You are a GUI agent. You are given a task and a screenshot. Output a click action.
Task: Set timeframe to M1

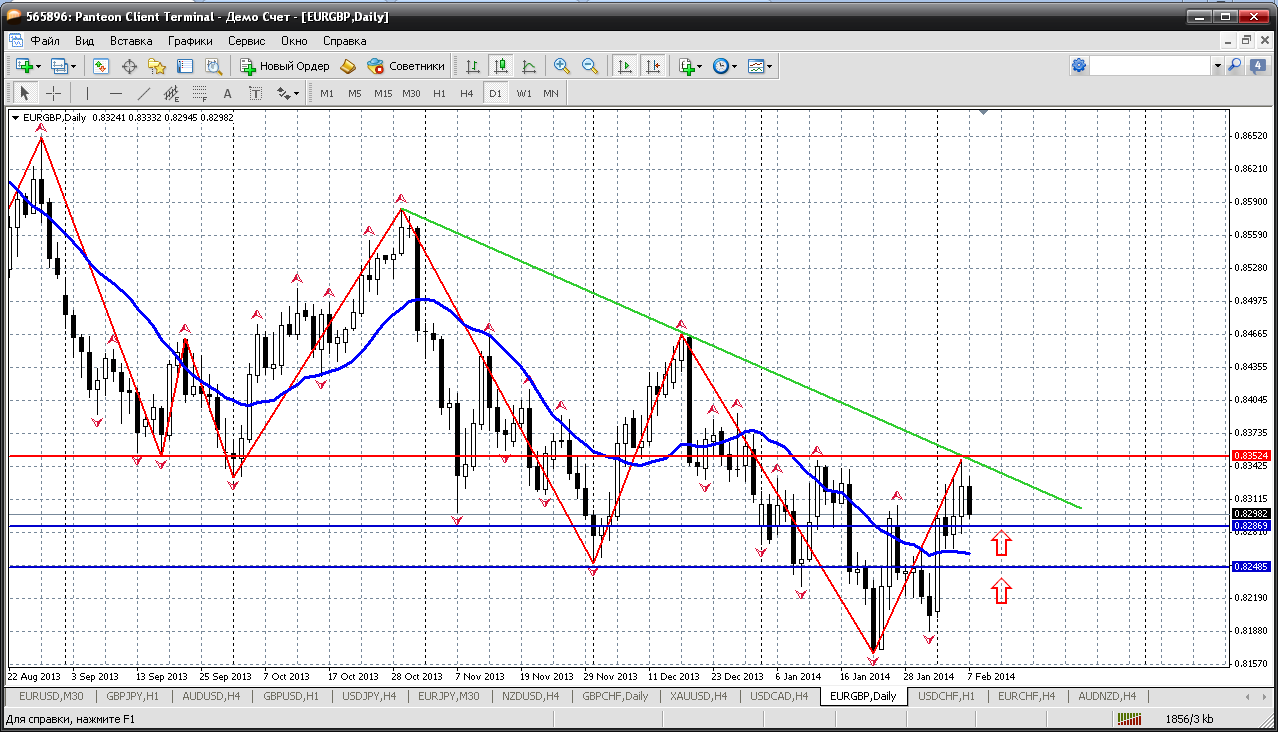327,93
